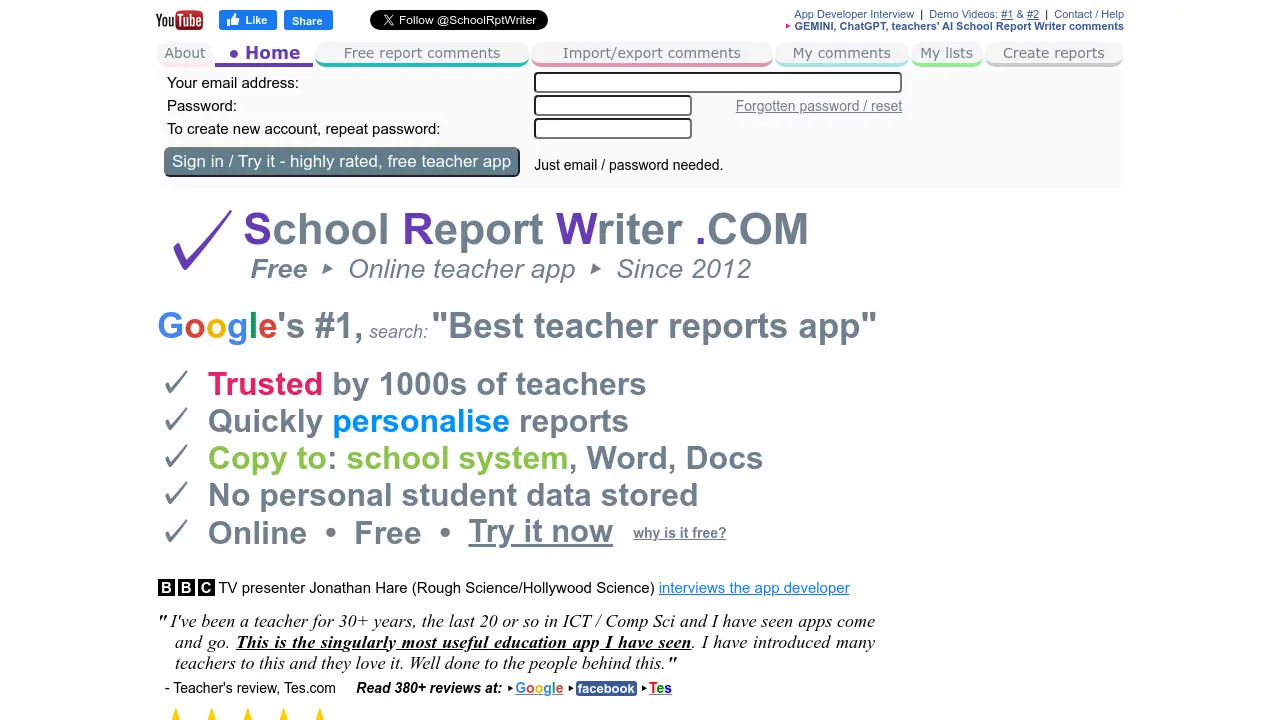This screenshot has height=720, width=1280.
Task: Read reviews at Google
Action: [x=539, y=688]
